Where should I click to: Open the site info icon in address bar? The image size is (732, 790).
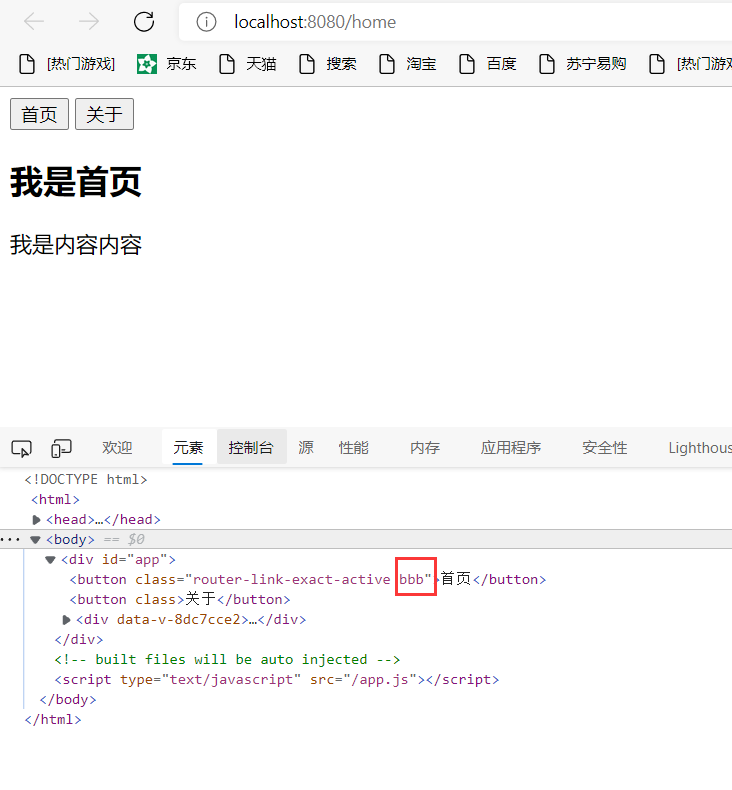(206, 22)
